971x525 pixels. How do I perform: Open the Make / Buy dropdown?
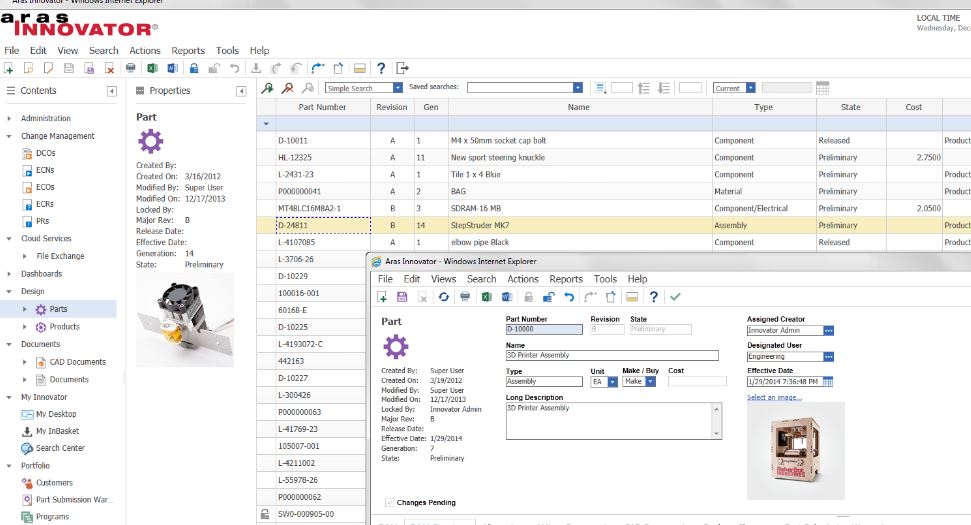coord(650,382)
